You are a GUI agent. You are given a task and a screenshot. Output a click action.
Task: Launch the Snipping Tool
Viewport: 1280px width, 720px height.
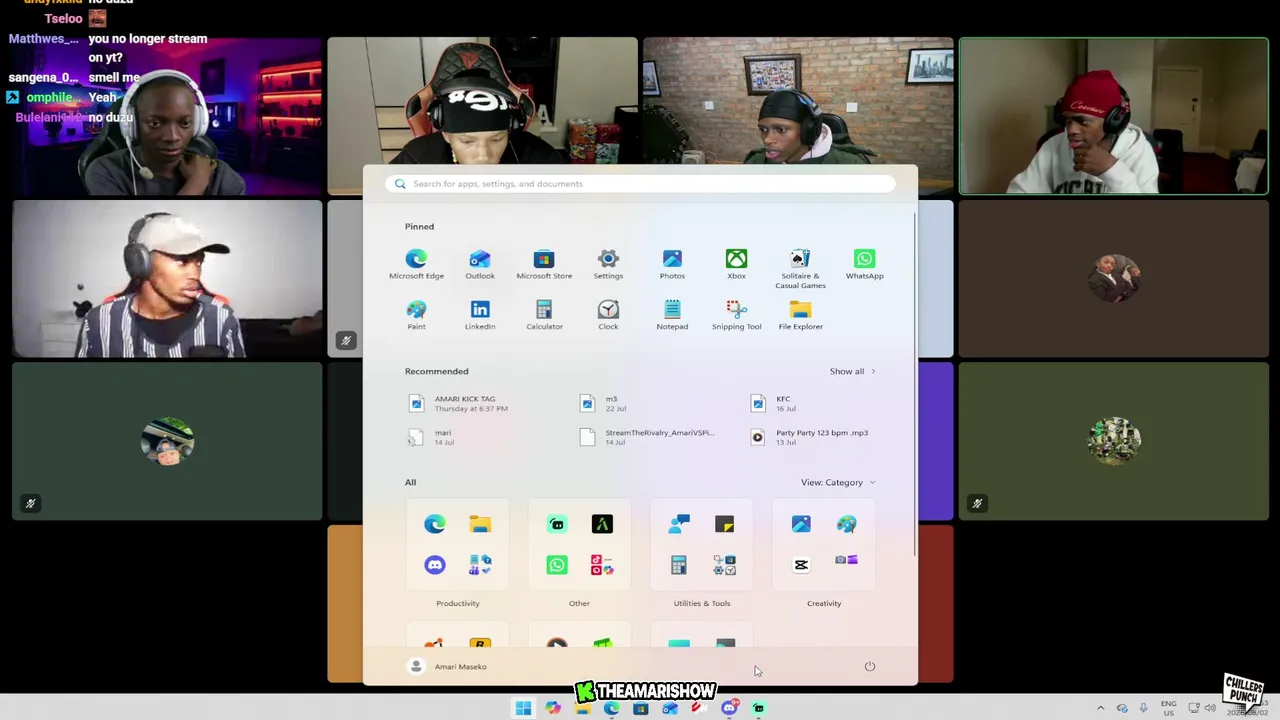pyautogui.click(x=736, y=315)
